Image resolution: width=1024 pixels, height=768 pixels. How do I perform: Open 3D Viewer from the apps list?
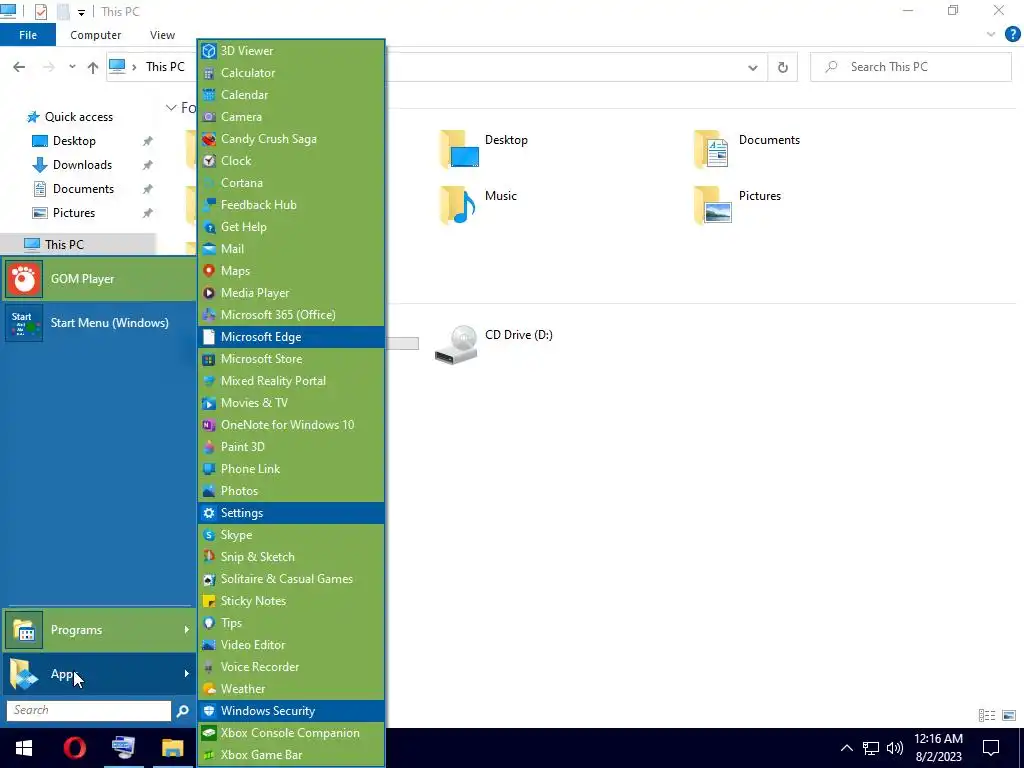pos(291,51)
